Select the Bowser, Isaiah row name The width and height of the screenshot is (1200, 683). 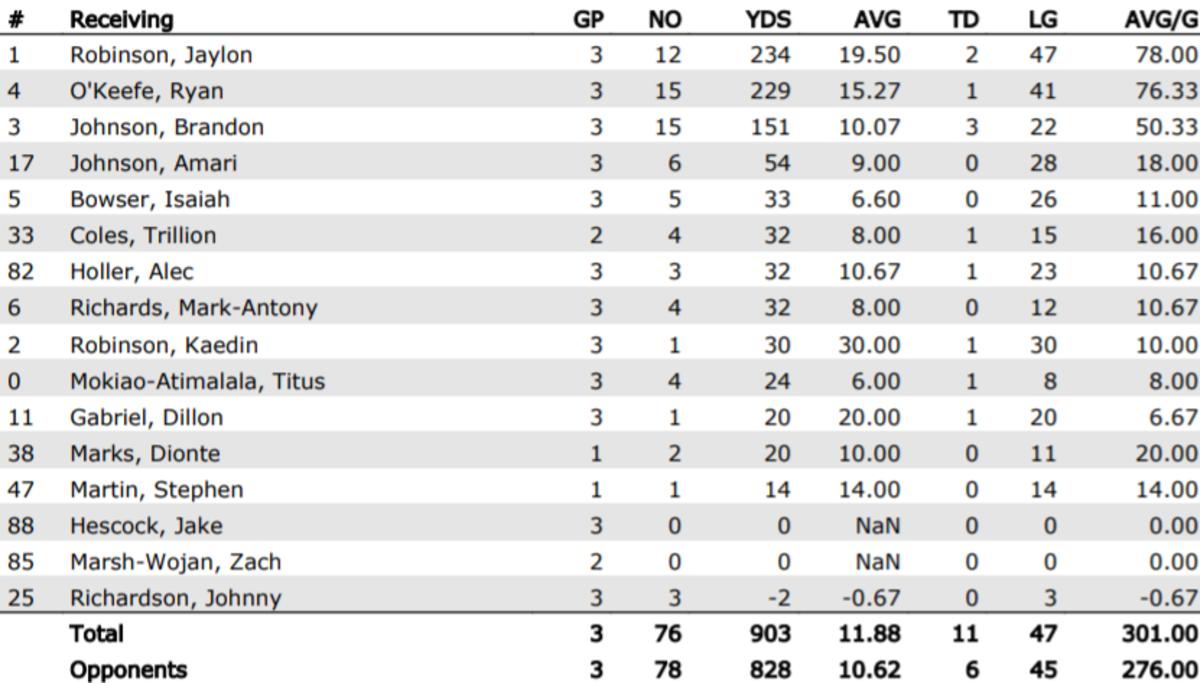point(149,199)
